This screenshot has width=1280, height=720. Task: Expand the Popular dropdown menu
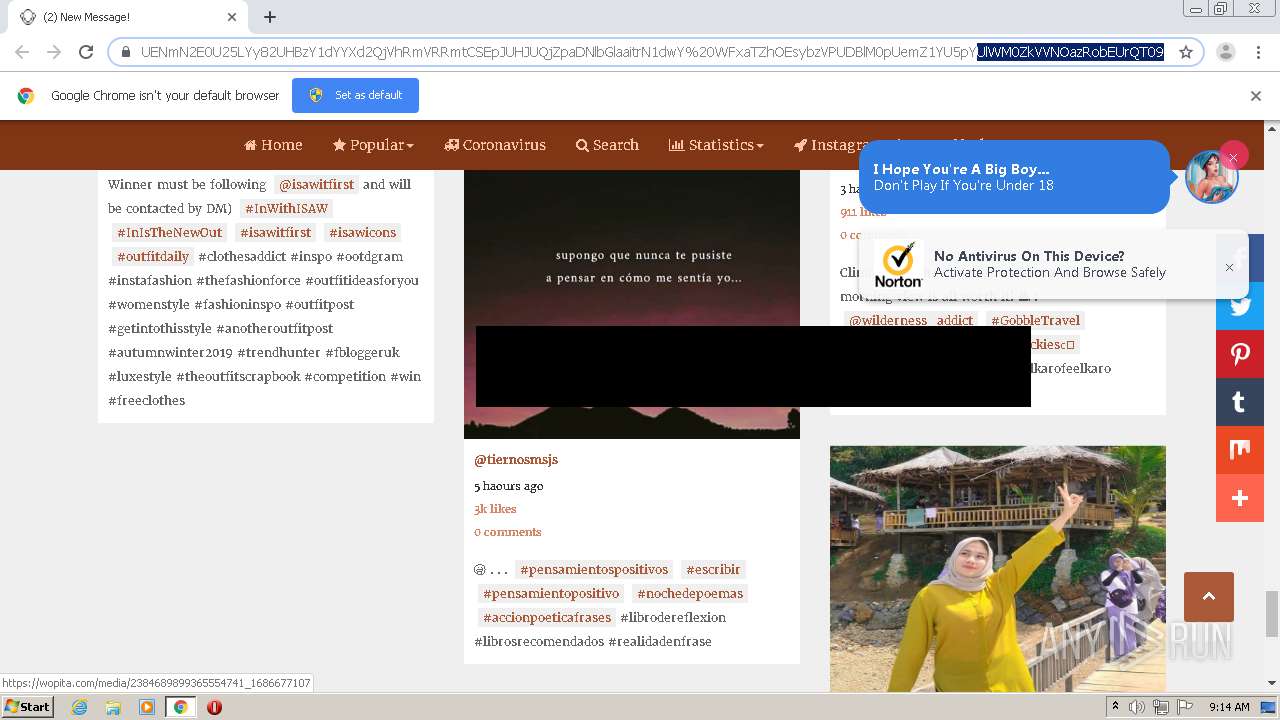373,145
